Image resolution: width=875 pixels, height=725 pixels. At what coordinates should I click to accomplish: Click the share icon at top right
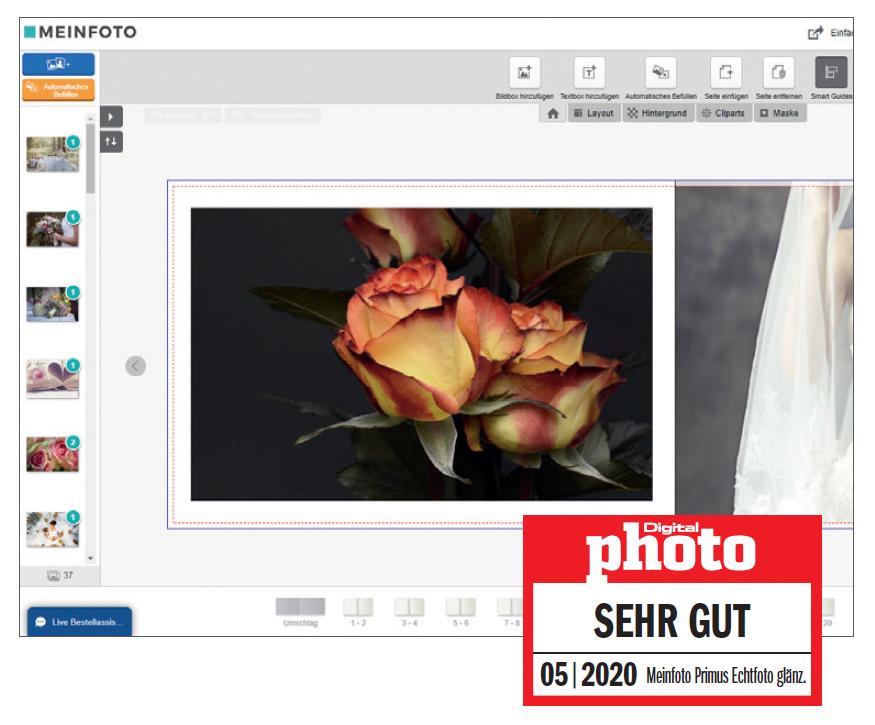[815, 33]
